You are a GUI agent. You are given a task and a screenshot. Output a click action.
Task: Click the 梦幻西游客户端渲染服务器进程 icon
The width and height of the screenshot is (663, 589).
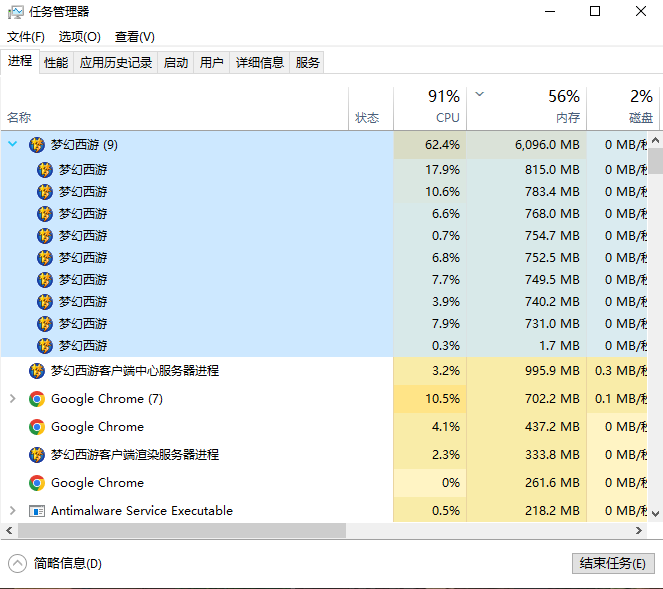(x=37, y=455)
